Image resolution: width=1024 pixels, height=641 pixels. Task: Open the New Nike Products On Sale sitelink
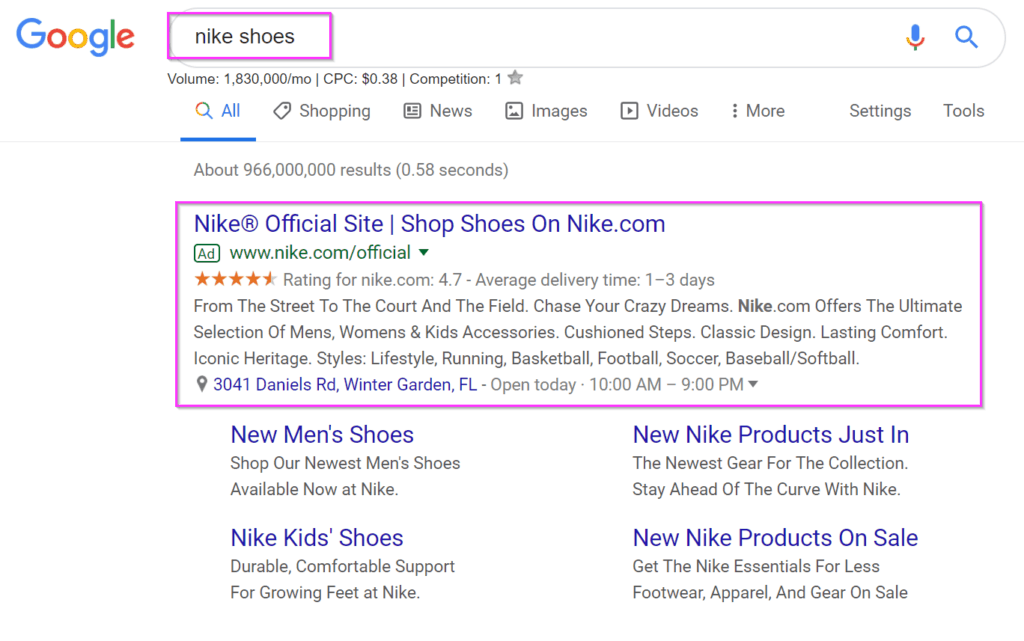point(775,538)
